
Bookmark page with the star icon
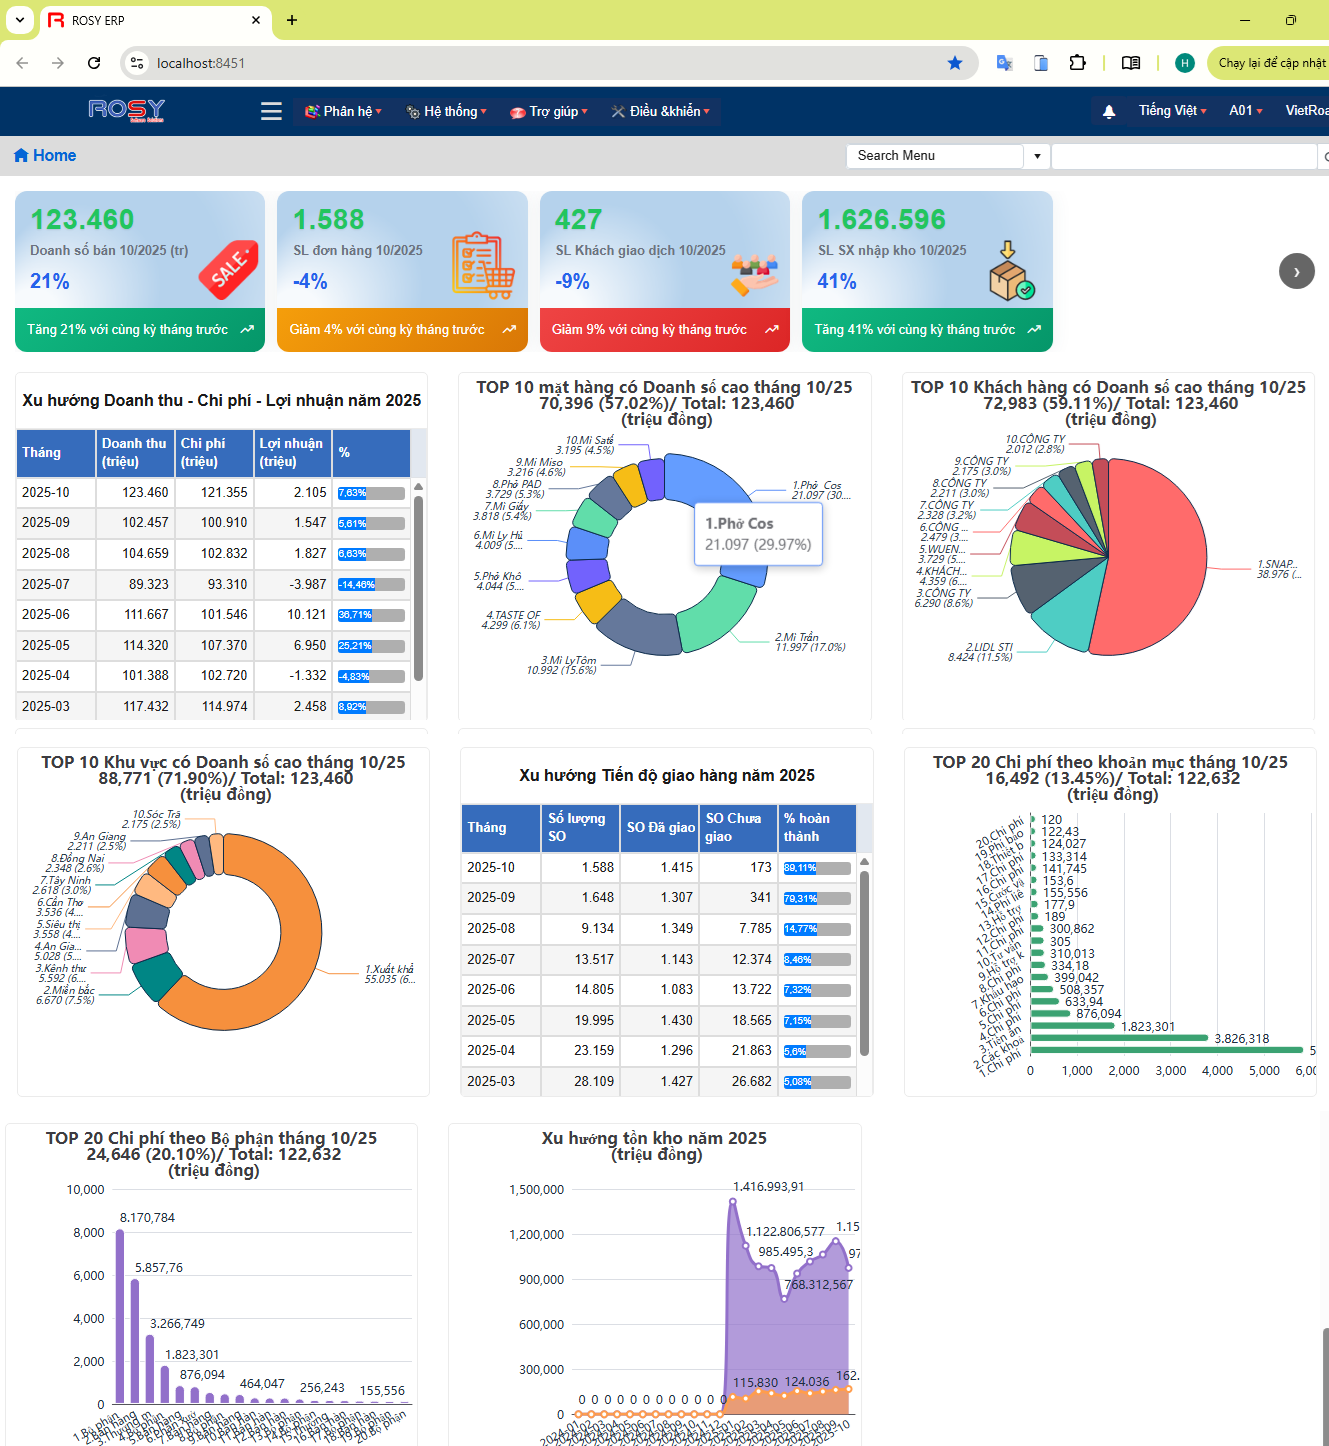point(955,63)
